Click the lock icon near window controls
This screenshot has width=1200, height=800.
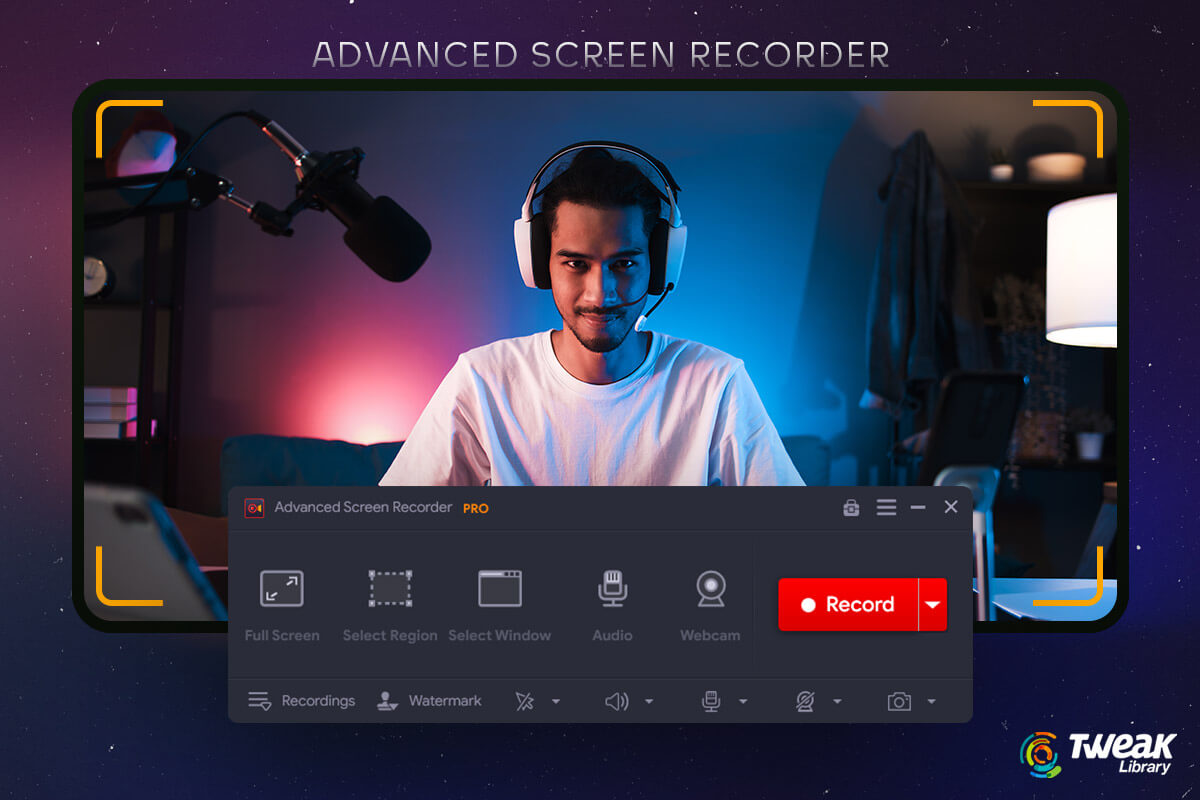850,508
